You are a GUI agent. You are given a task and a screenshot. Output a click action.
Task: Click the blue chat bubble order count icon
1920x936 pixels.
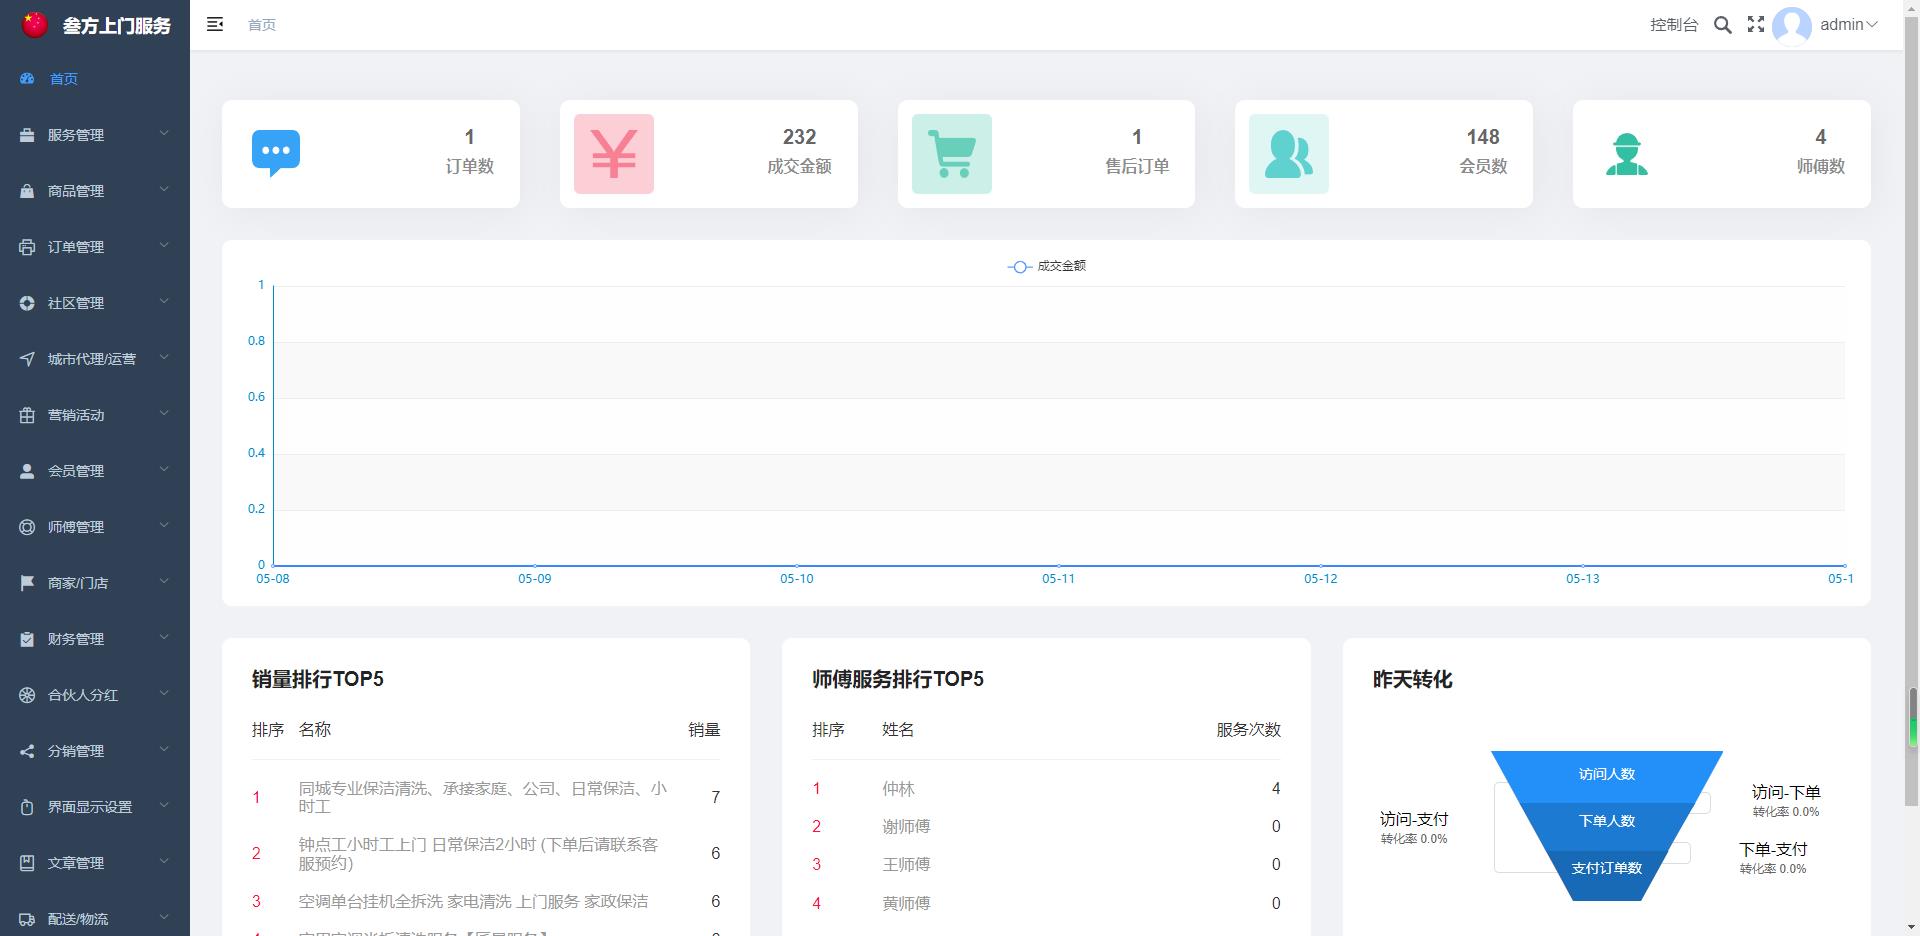[x=276, y=154]
